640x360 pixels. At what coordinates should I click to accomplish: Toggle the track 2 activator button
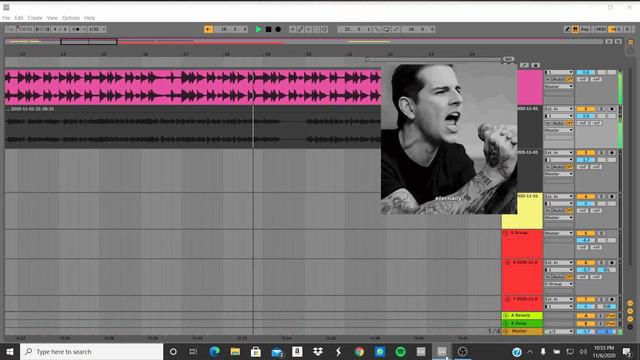click(586, 109)
